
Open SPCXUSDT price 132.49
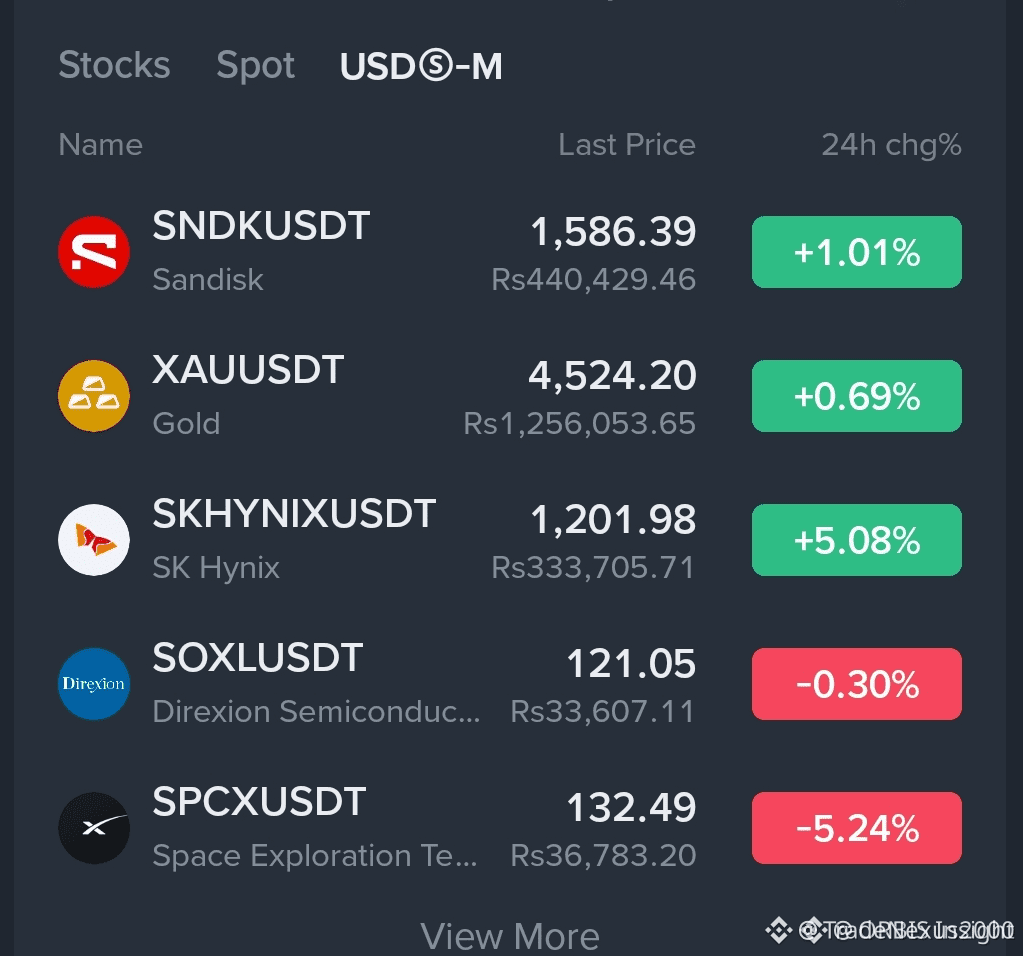(631, 807)
